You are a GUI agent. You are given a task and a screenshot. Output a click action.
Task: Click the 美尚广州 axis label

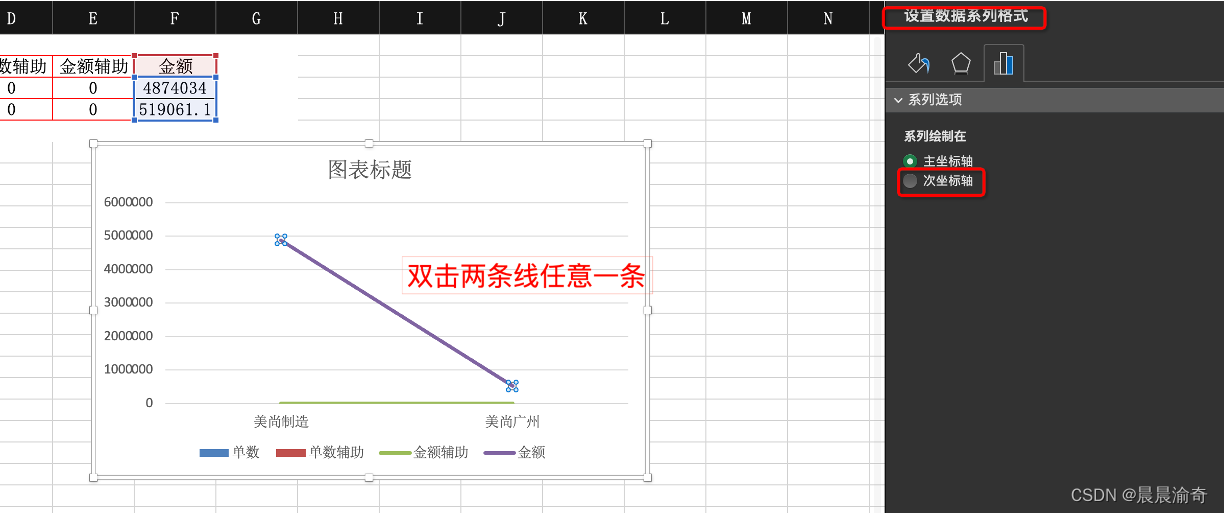point(513,422)
